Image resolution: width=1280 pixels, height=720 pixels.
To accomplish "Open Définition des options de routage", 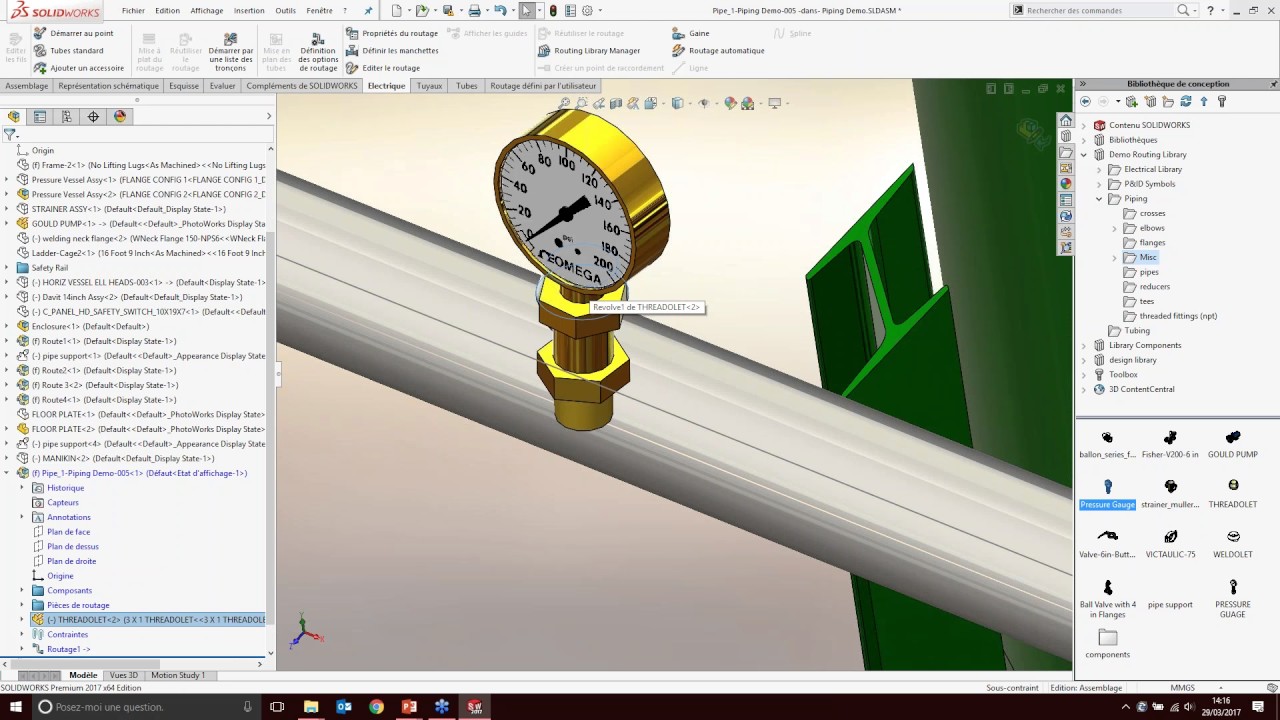I will pyautogui.click(x=318, y=52).
